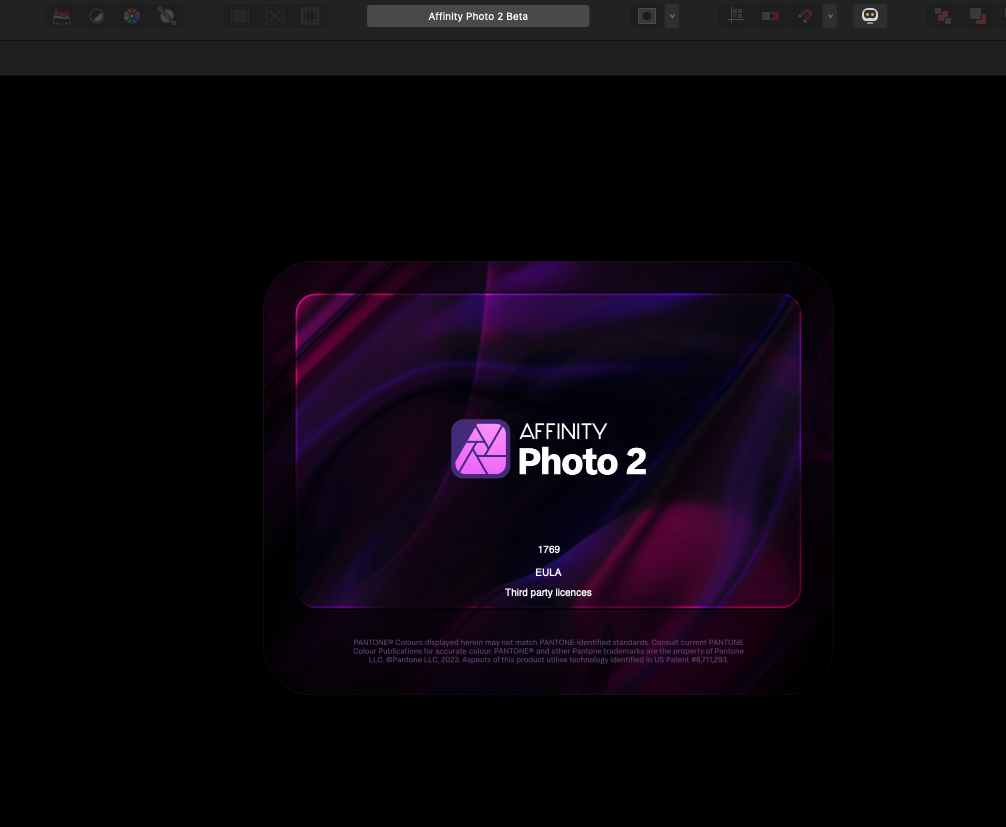This screenshot has width=1006, height=827.
Task: Toggle Snapping with the magnet icon
Action: click(x=805, y=16)
